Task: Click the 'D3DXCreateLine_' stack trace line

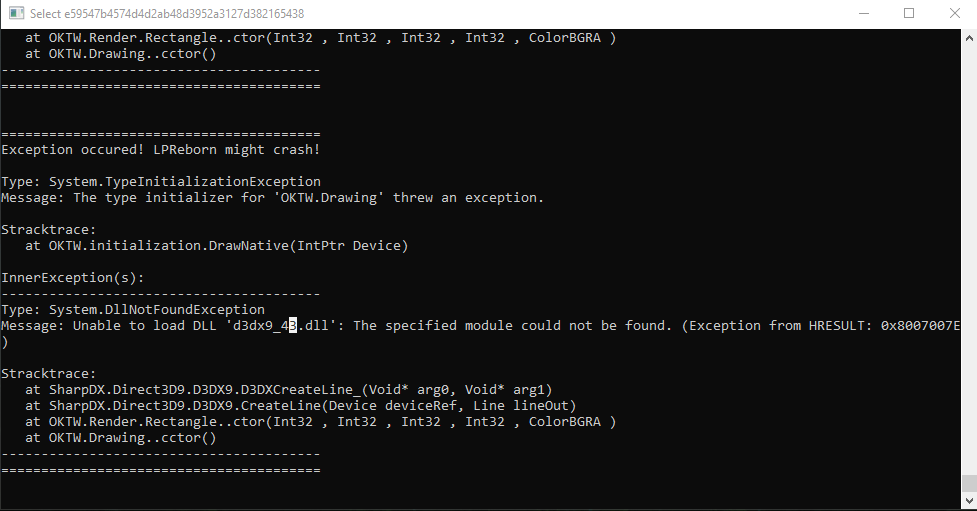Action: click(288, 390)
